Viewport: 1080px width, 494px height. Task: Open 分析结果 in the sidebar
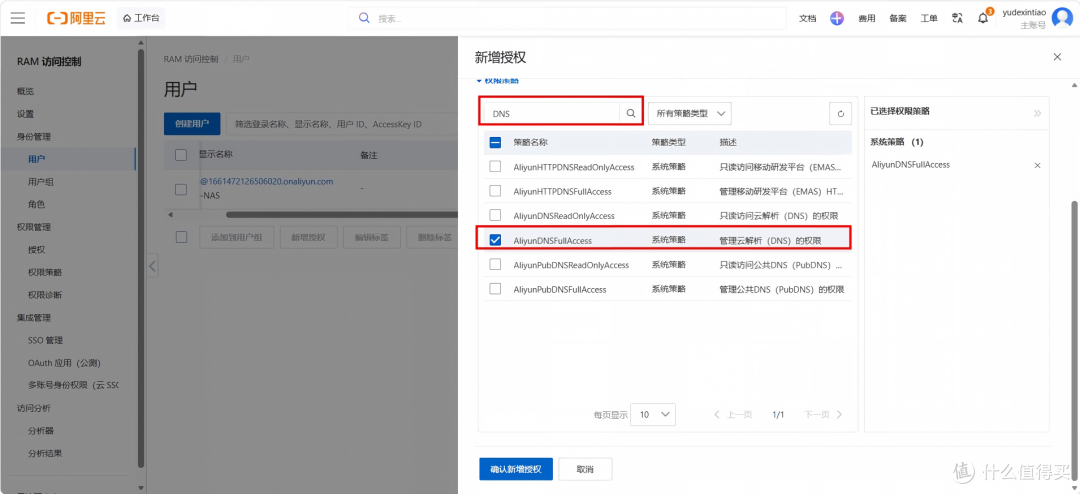point(45,453)
